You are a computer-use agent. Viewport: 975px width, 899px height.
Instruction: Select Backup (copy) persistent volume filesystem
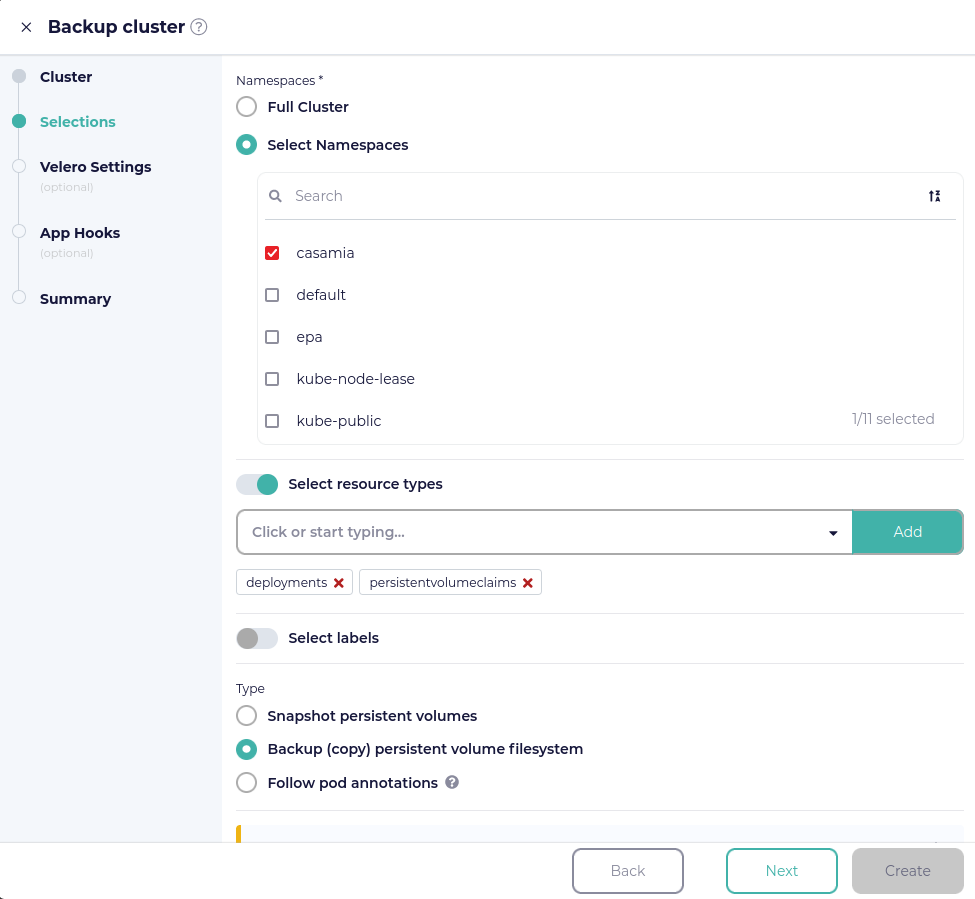pyautogui.click(x=246, y=749)
